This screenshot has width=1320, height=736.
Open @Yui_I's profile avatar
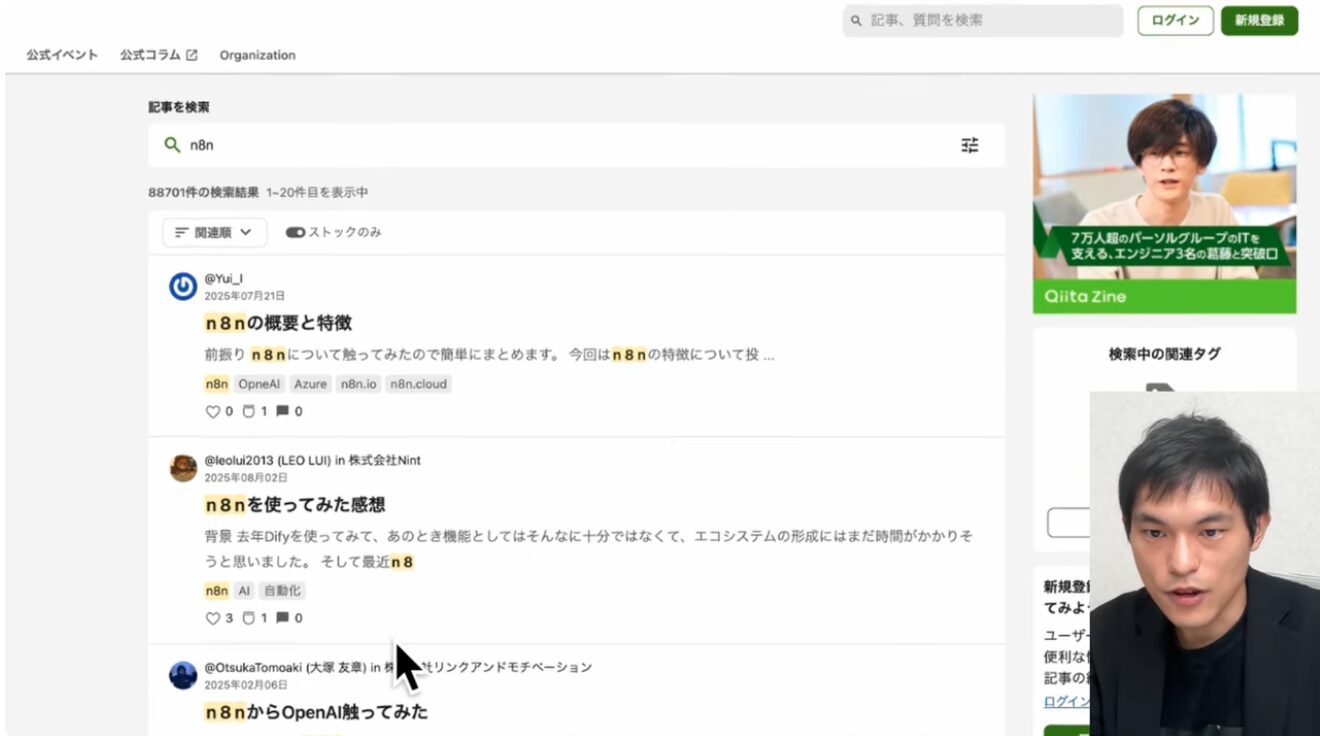pos(183,287)
